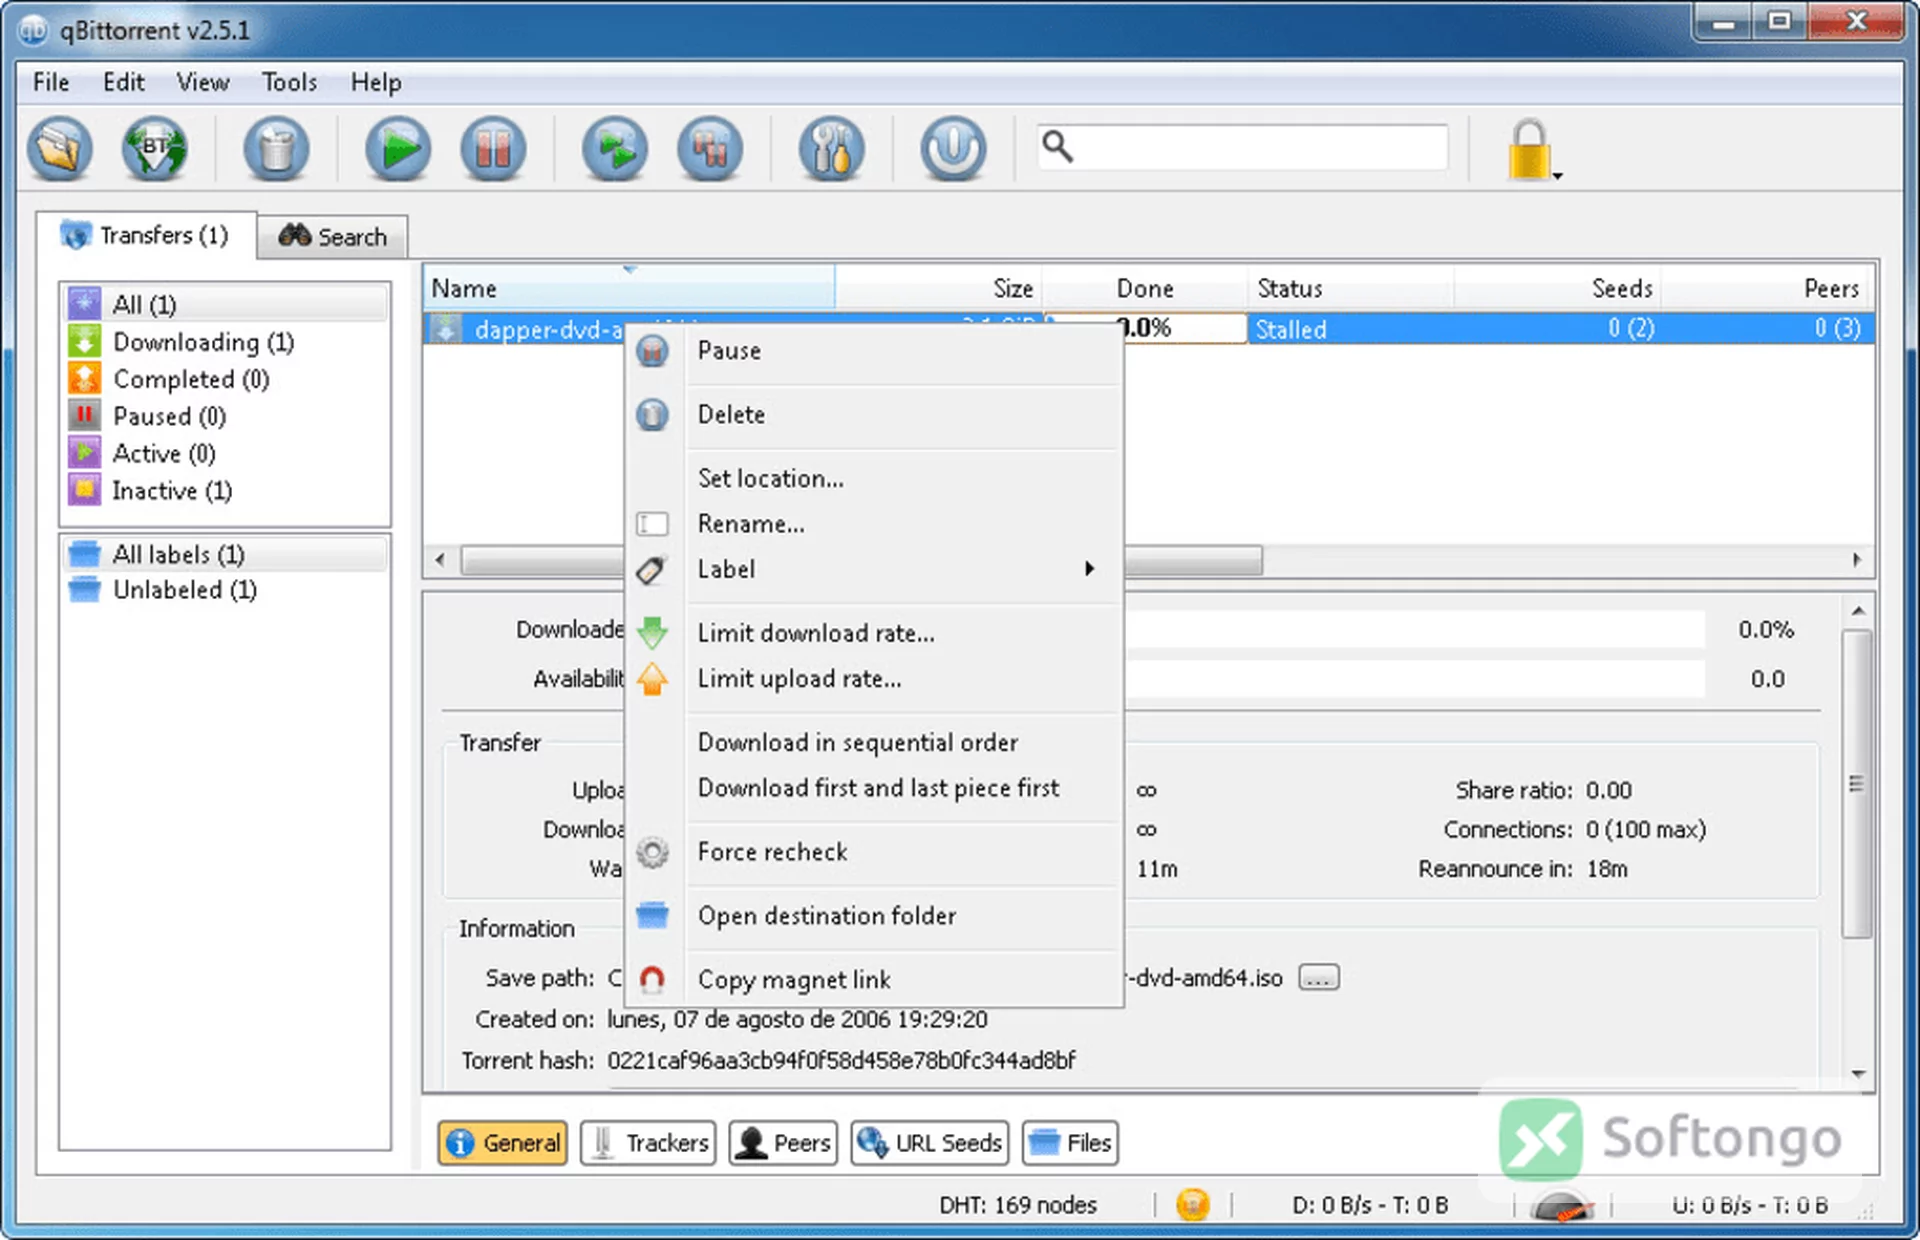Sort by the Status column header

pos(1350,289)
